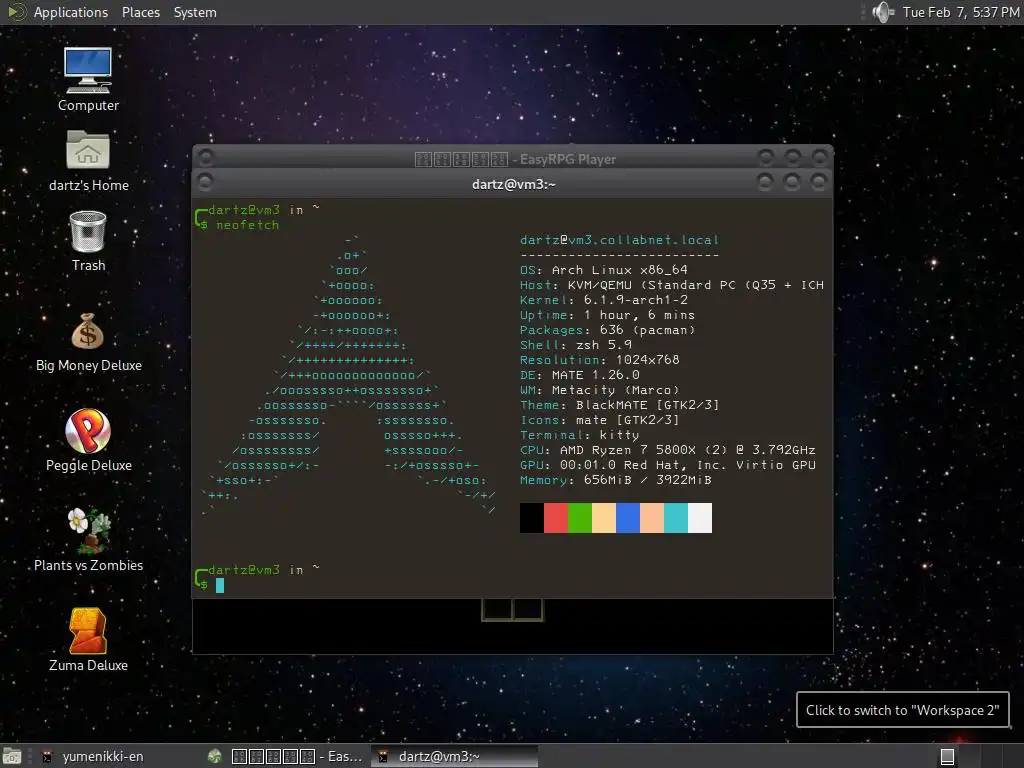Click the 'DE: MATE 1.26.0' line
Screen dimensions: 1024x768
579,375
